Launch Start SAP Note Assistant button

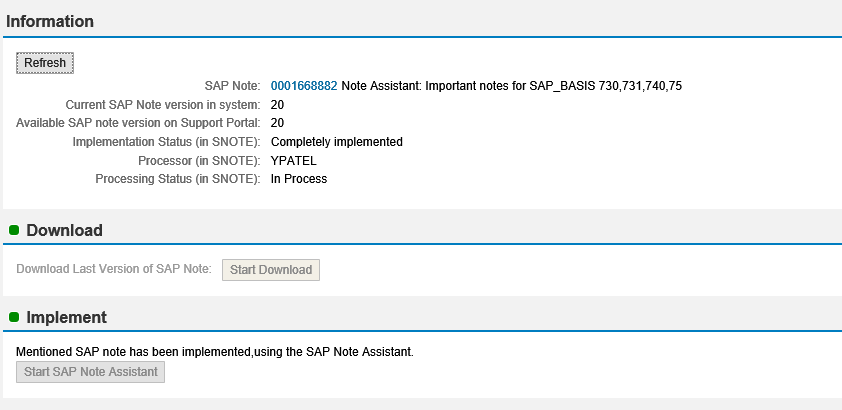pyautogui.click(x=91, y=372)
